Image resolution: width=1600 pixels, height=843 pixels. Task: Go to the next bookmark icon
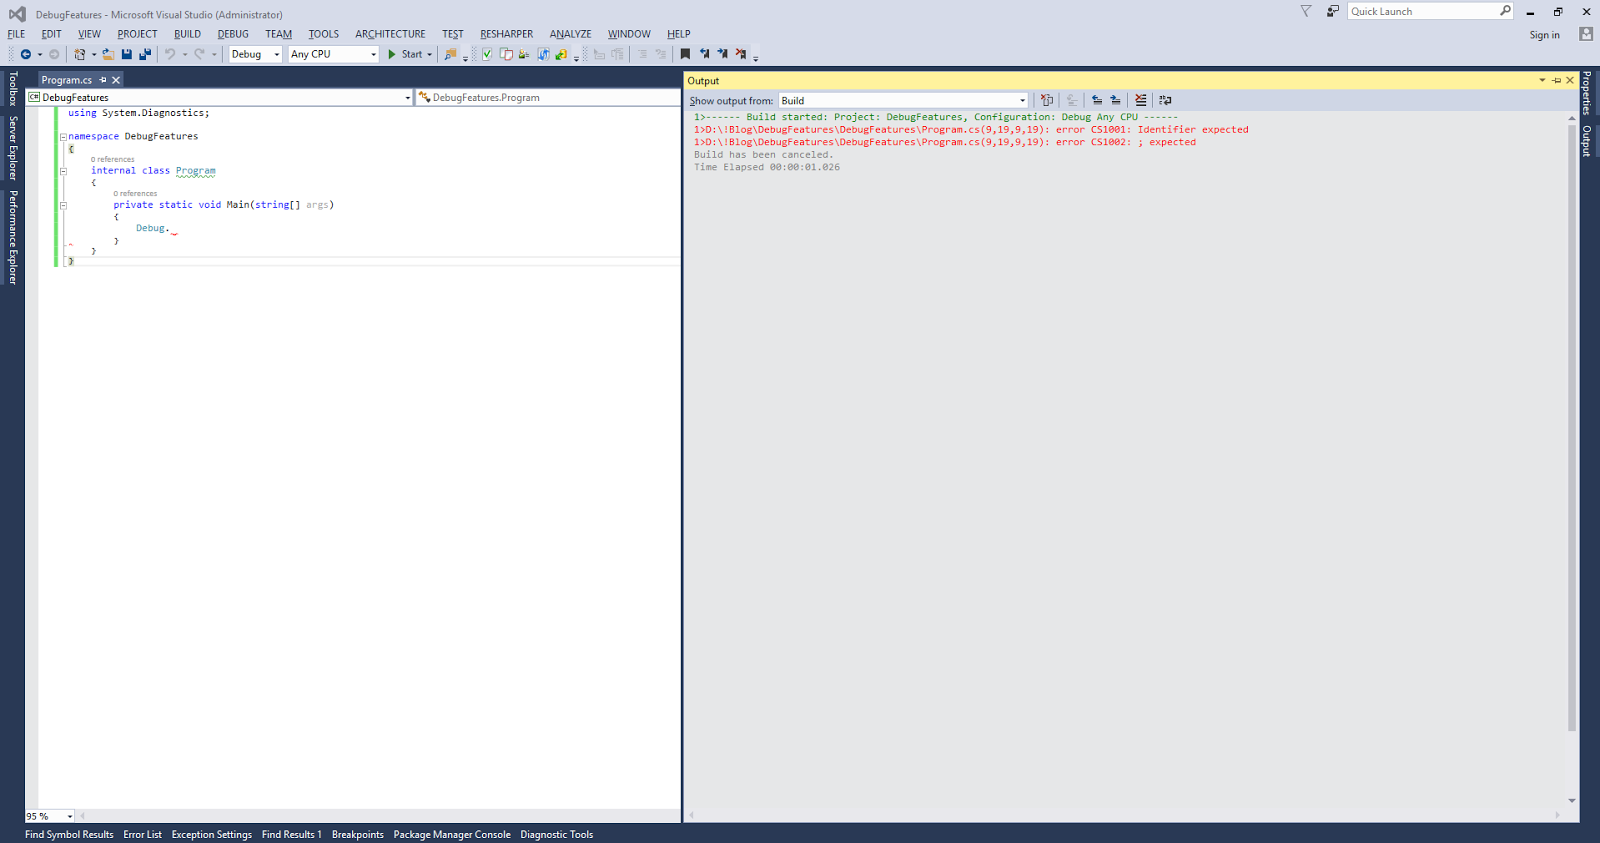point(722,54)
